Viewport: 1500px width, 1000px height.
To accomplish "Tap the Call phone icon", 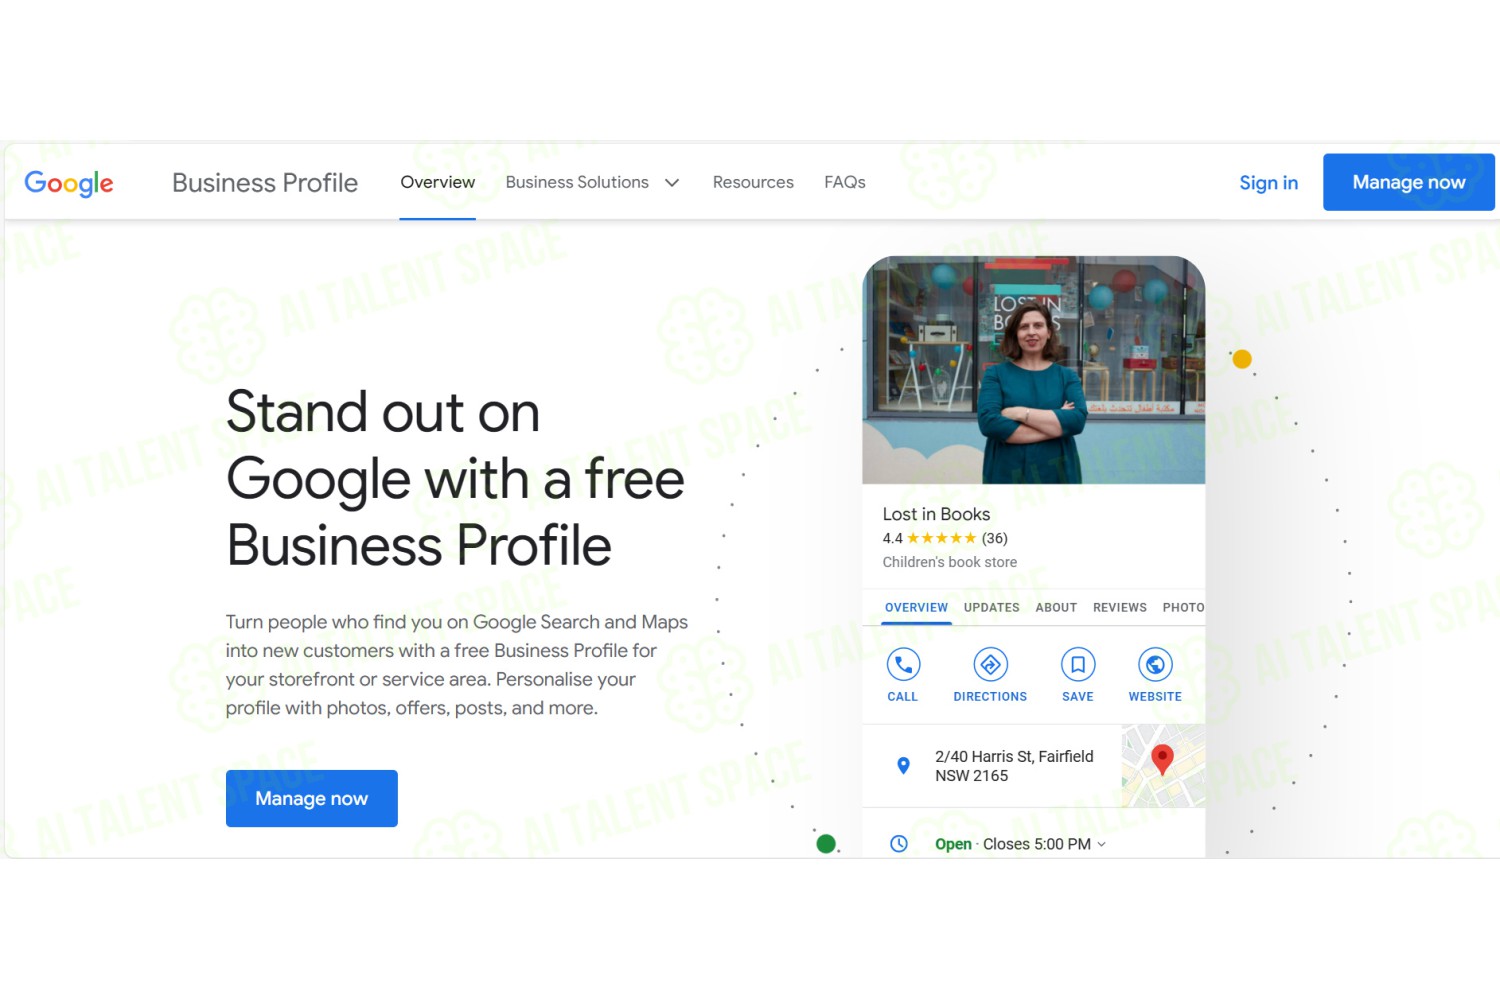I will (903, 665).
